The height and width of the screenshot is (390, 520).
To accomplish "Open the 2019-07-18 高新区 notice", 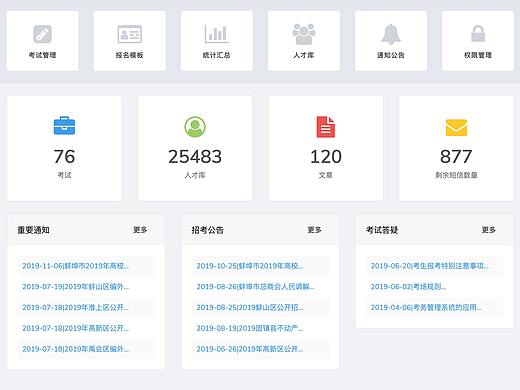I will coord(76,328).
